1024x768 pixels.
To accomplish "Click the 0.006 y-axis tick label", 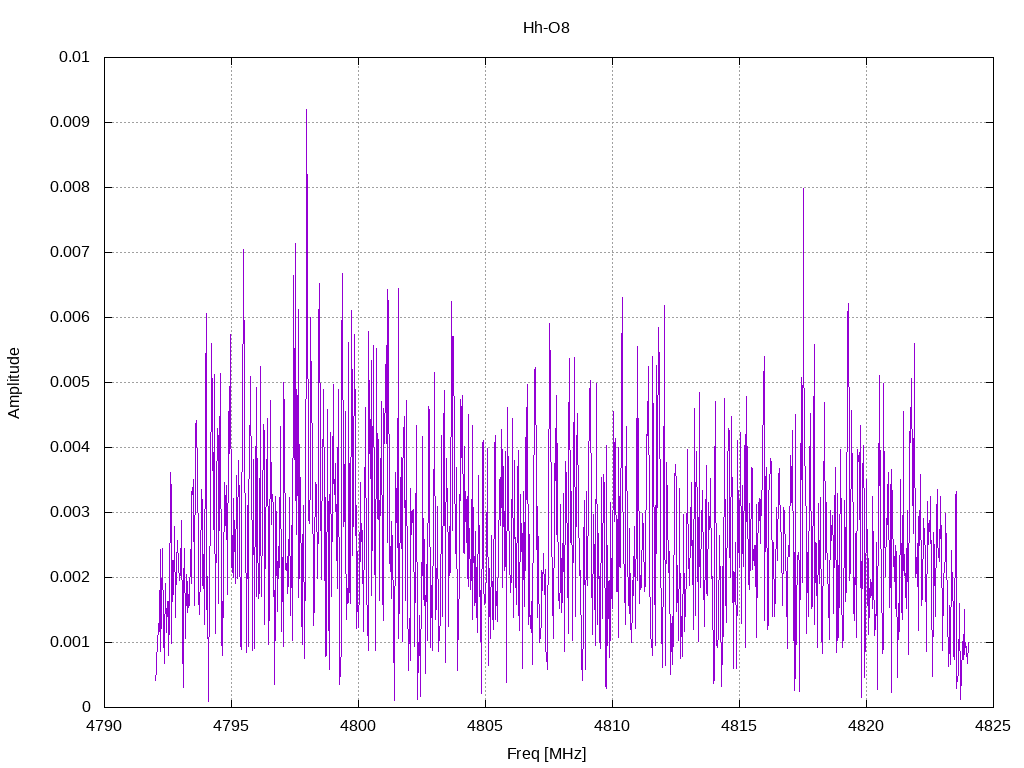I will (x=70, y=317).
